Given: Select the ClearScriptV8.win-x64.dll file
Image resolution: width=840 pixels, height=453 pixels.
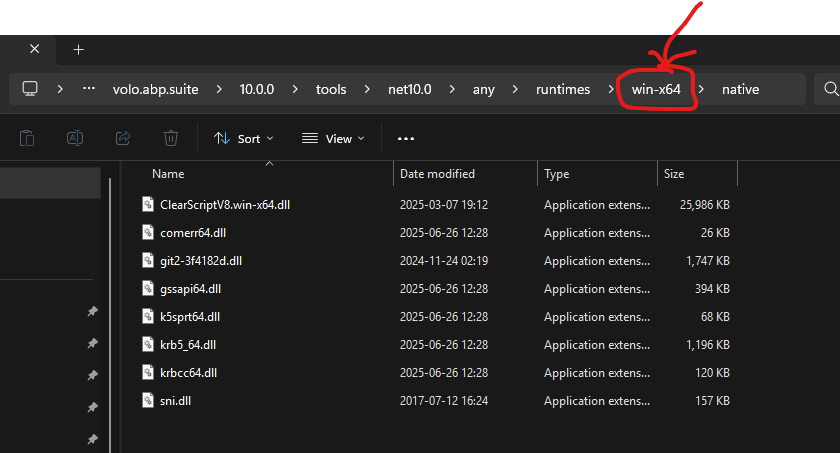Looking at the screenshot, I should (x=224, y=205).
